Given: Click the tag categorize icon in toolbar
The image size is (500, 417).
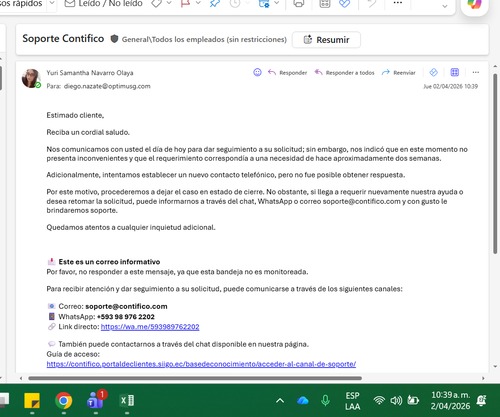Looking at the screenshot, I should click(x=156, y=3).
